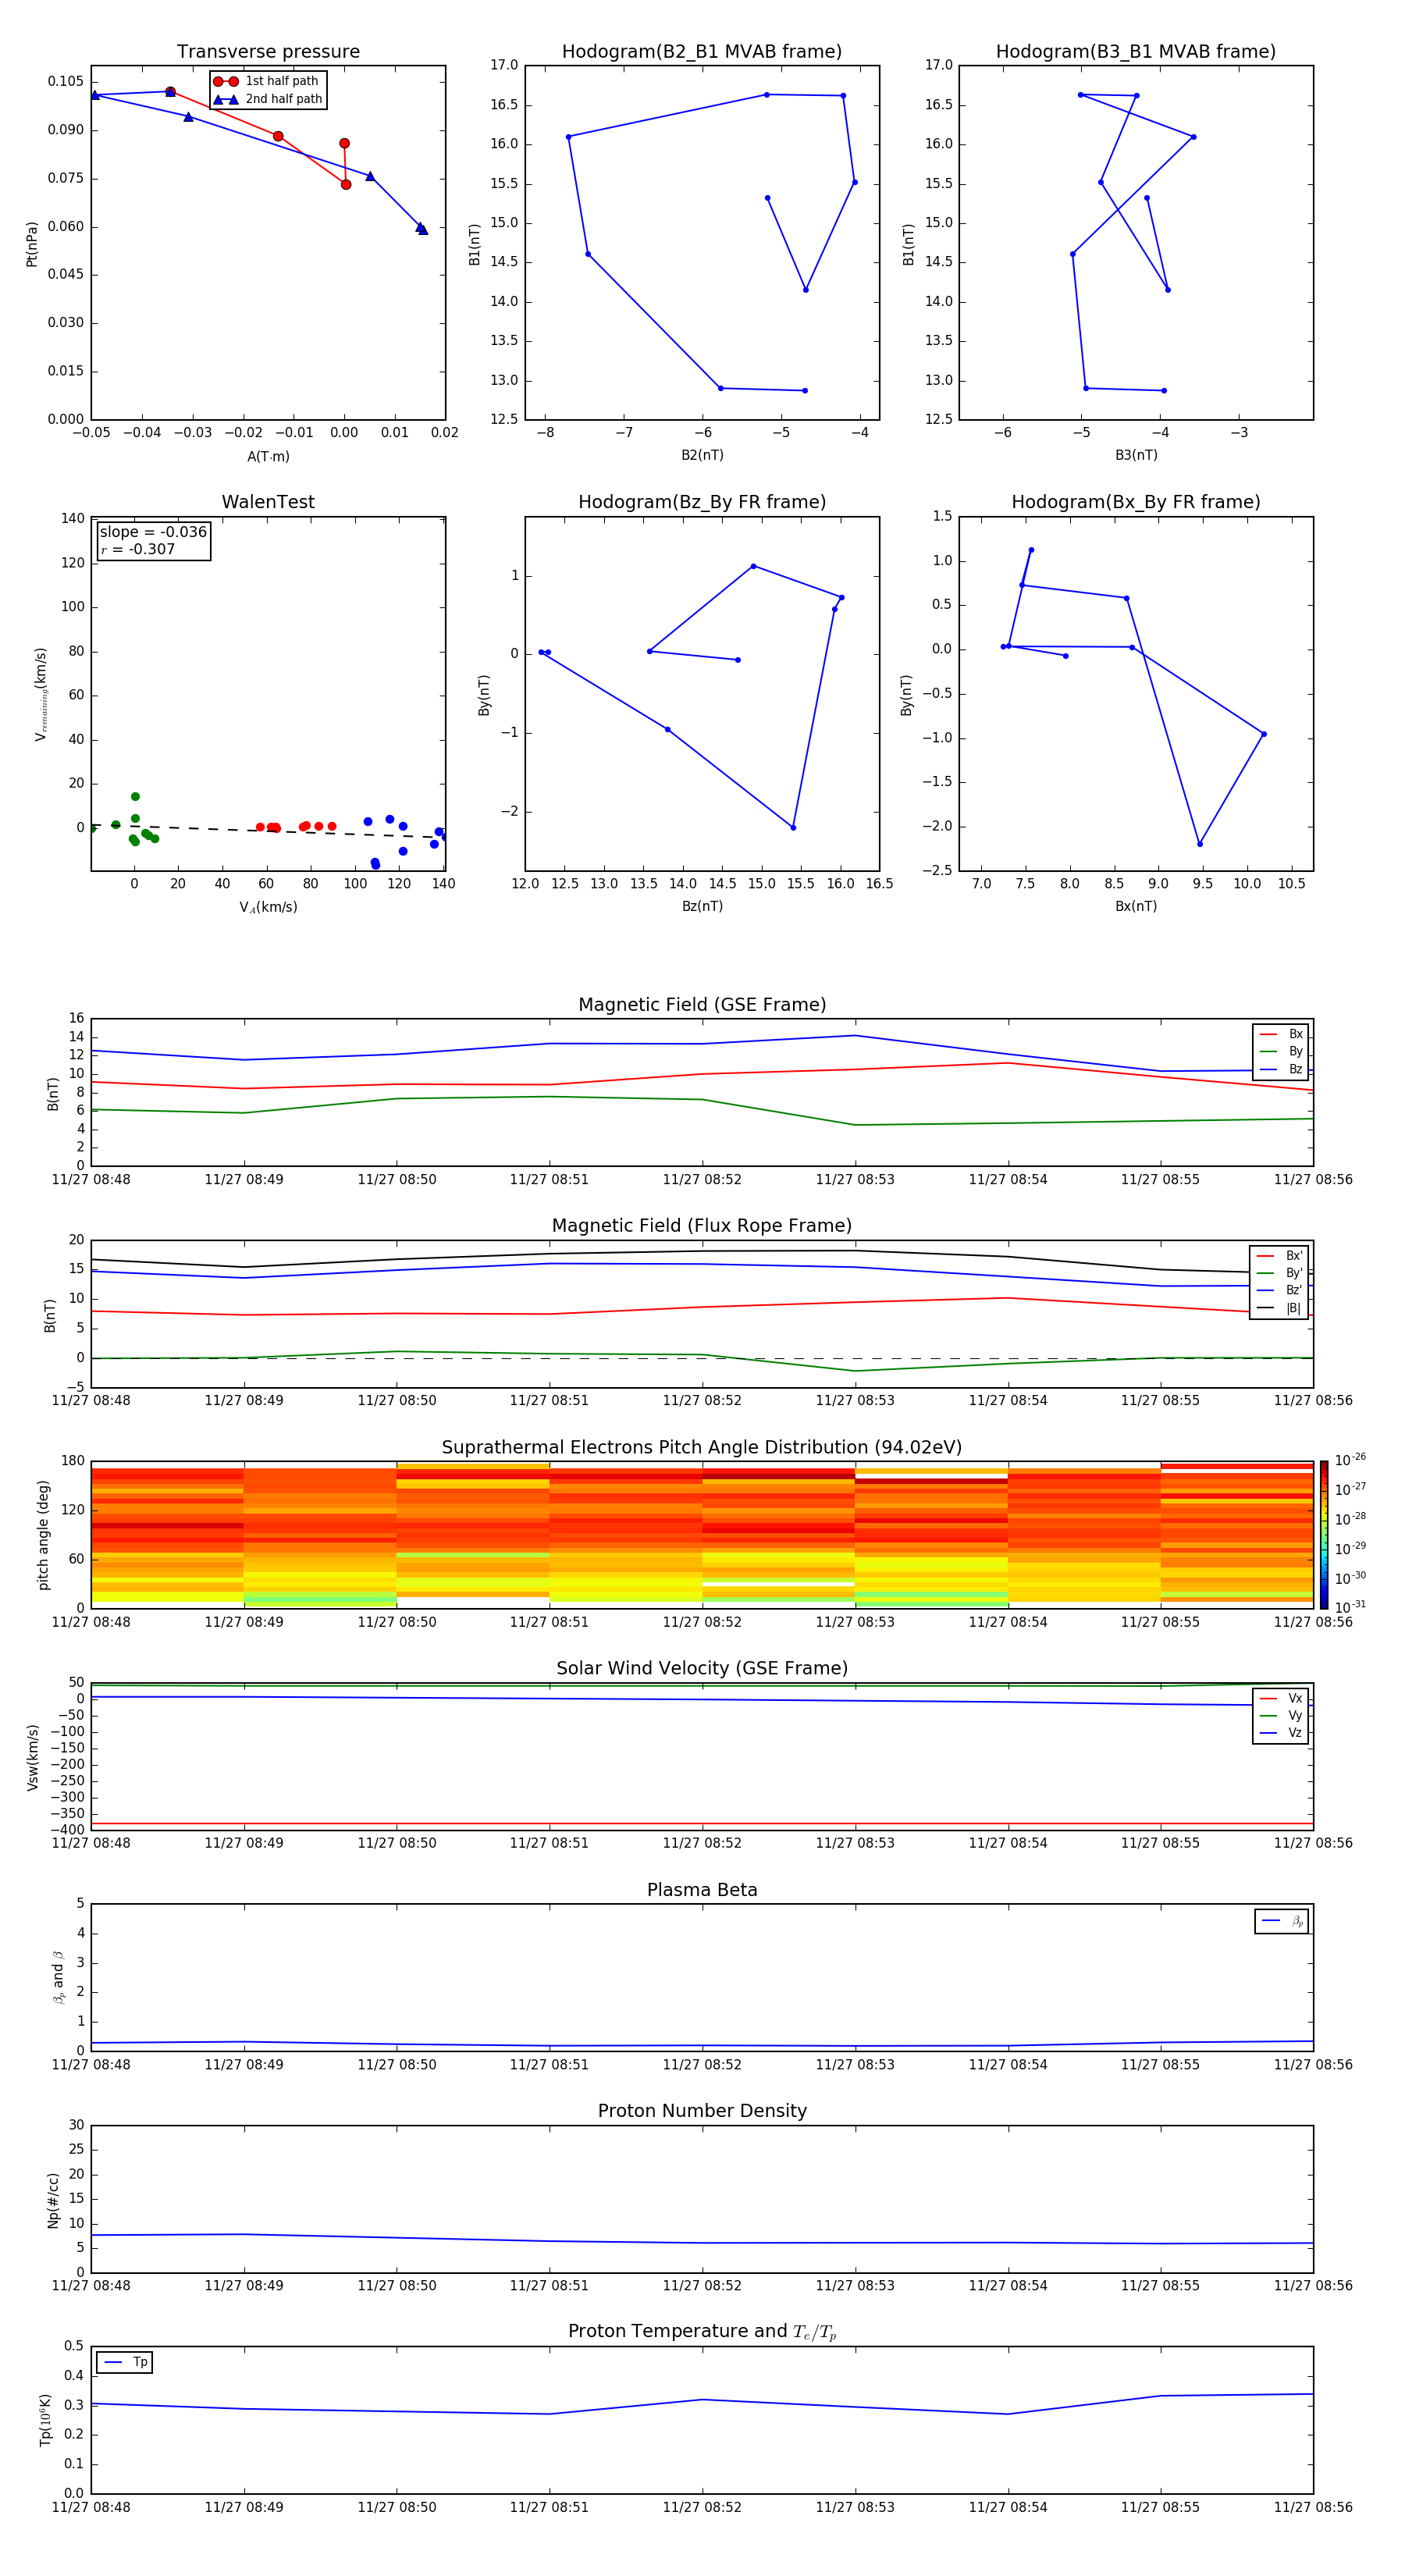Click the 'r = -0.307' annotation text
The image size is (1405, 2576).
138,549
